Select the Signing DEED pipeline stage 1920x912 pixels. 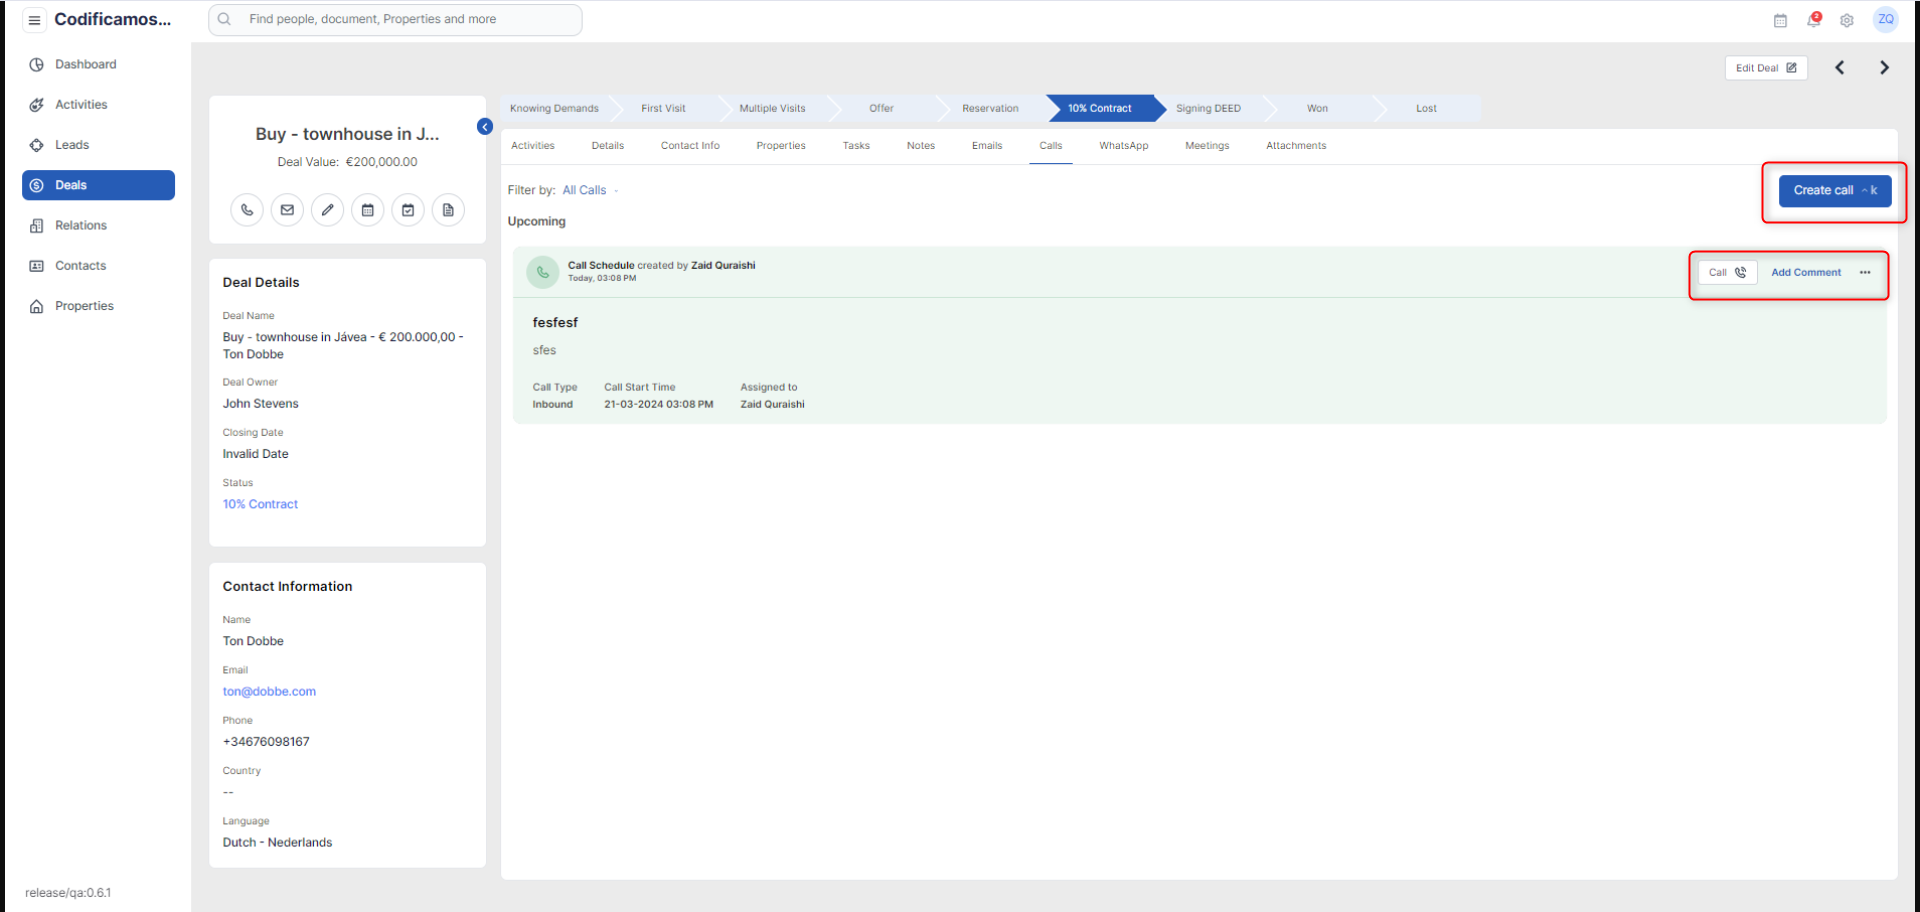(1208, 108)
